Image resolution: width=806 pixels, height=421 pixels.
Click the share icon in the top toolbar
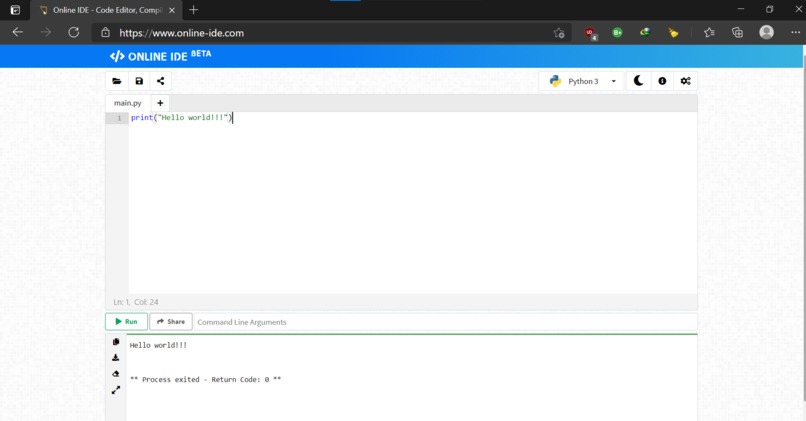(x=160, y=81)
